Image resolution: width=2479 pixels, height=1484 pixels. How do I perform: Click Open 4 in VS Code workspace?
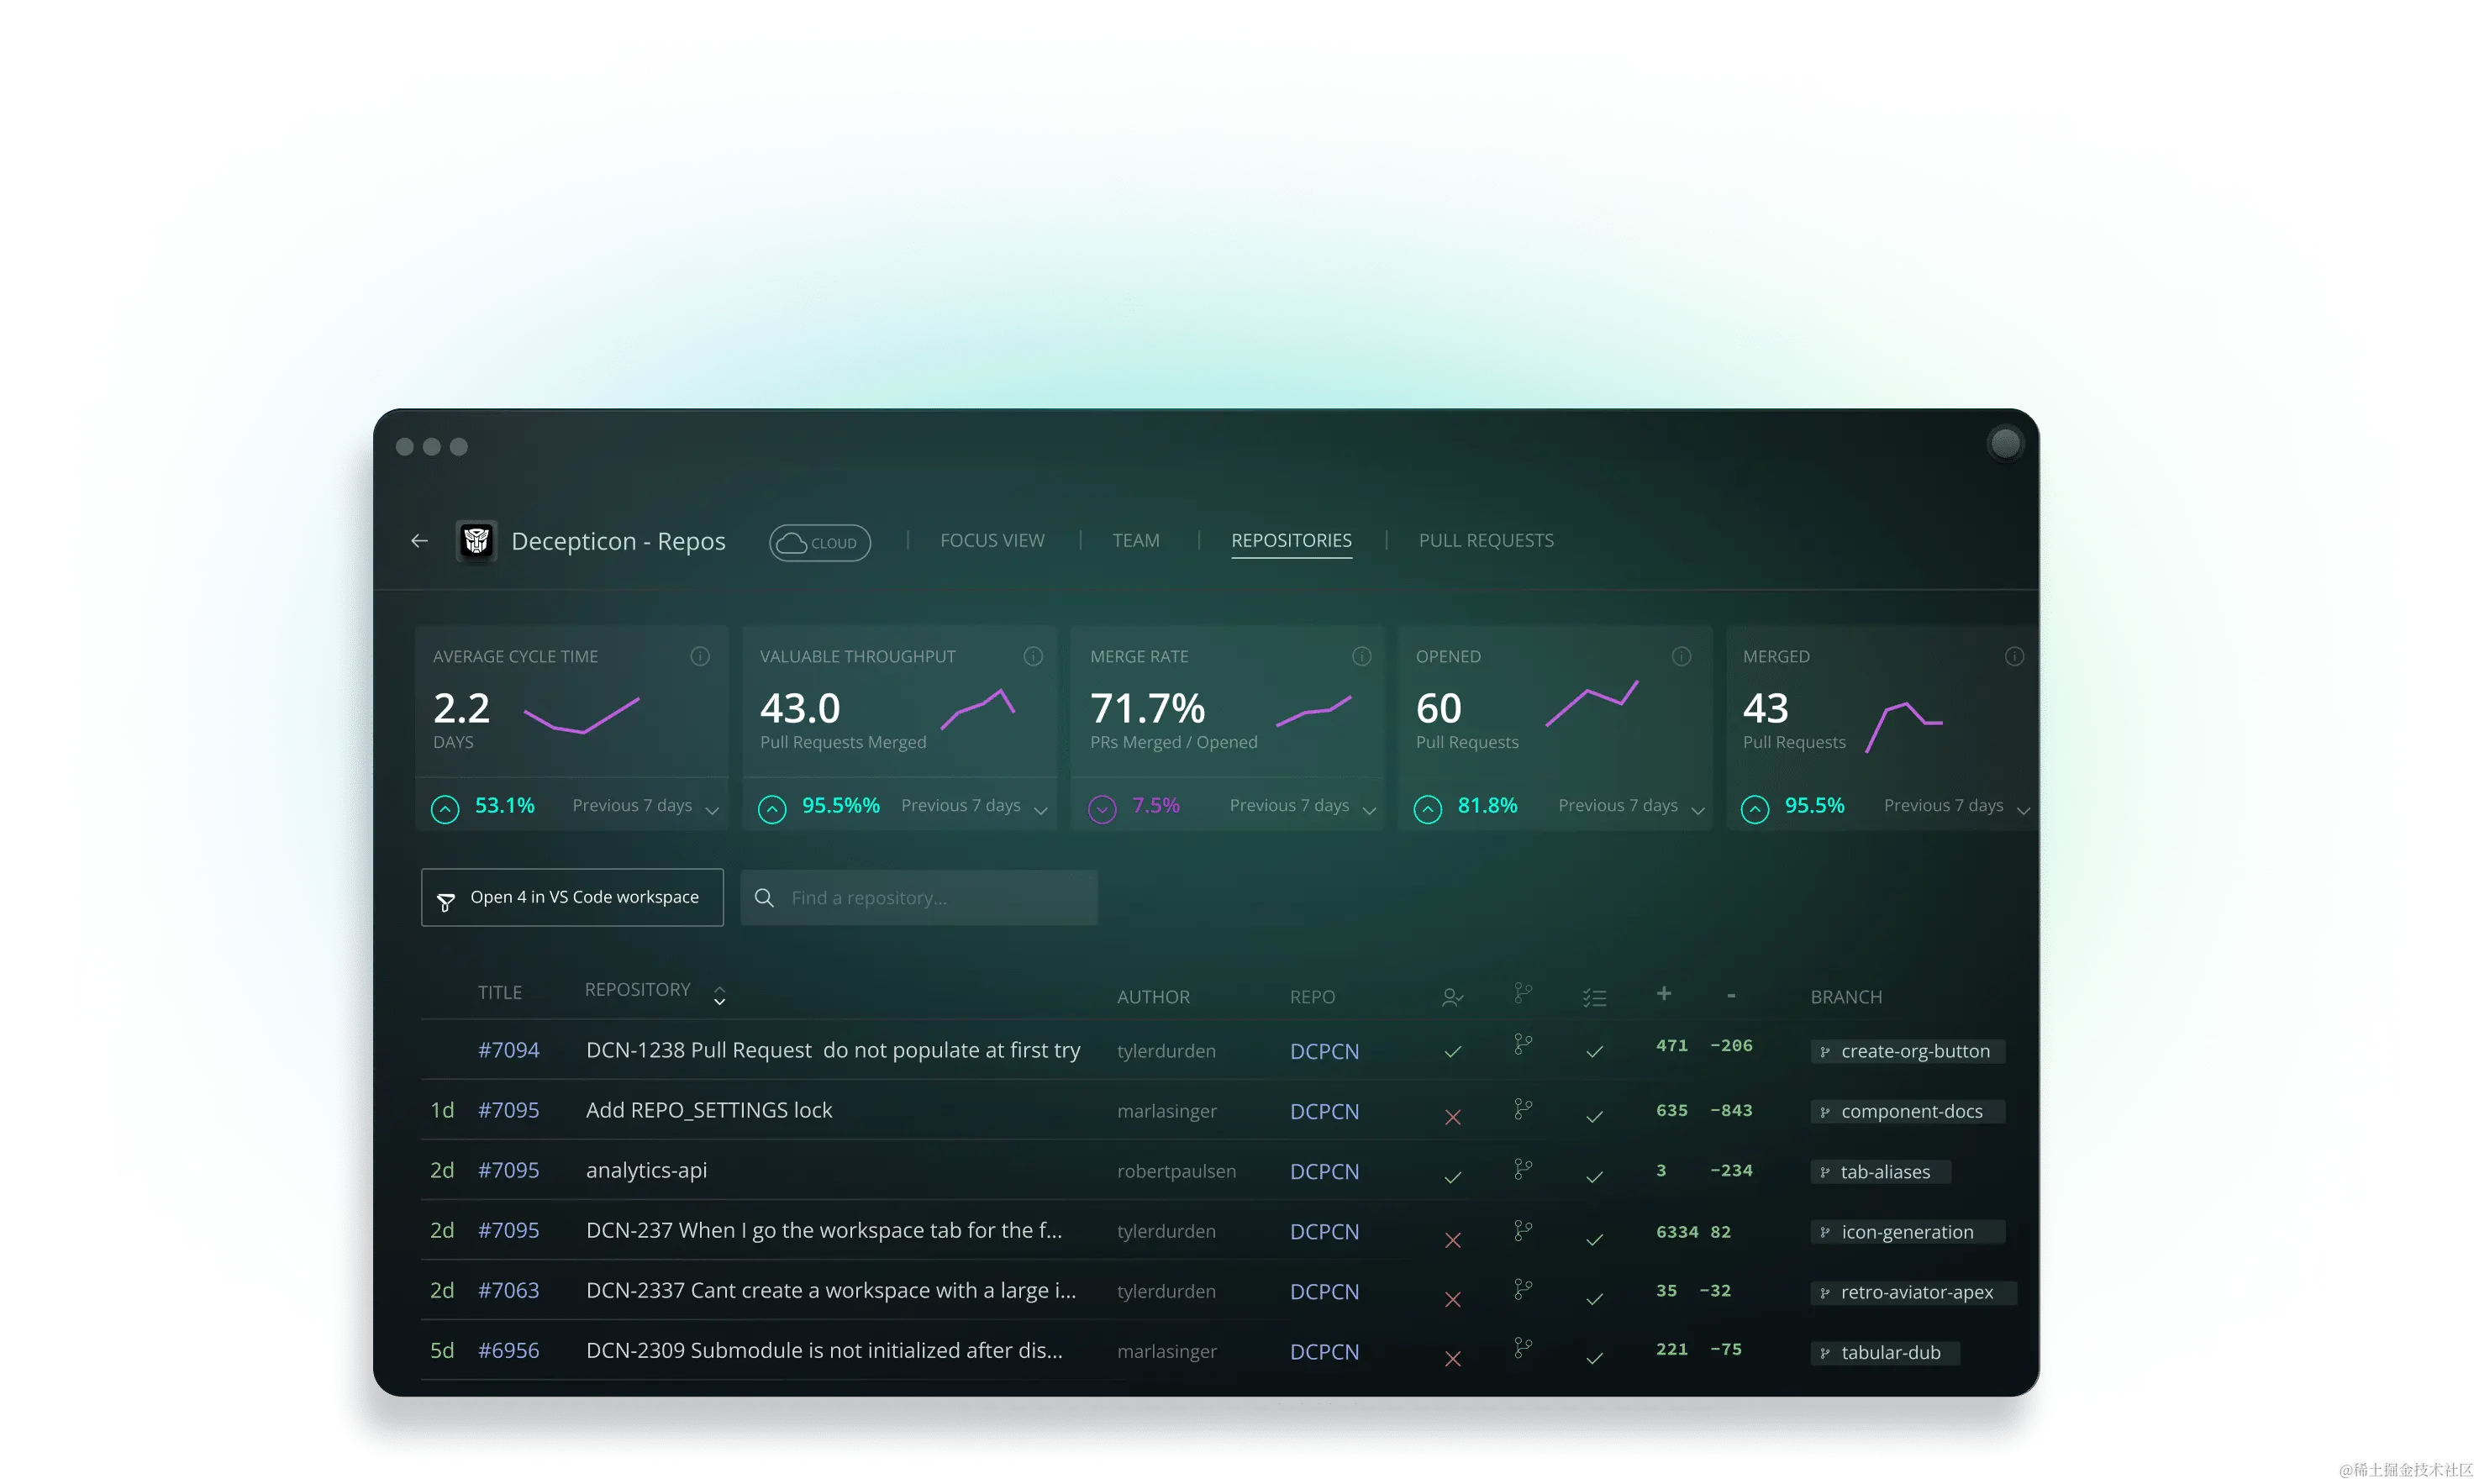[572, 897]
